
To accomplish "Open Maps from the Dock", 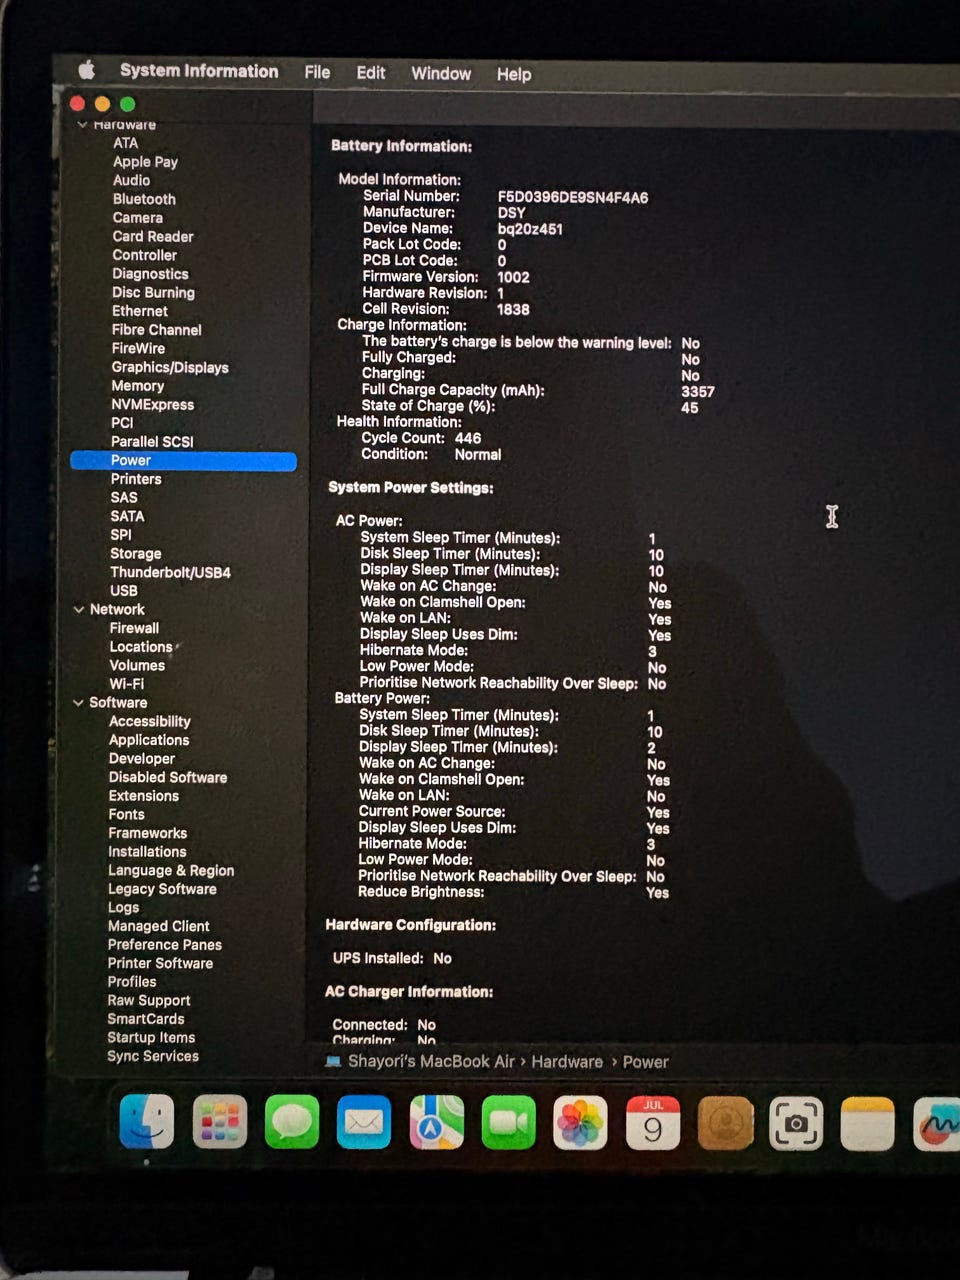I will point(436,1122).
